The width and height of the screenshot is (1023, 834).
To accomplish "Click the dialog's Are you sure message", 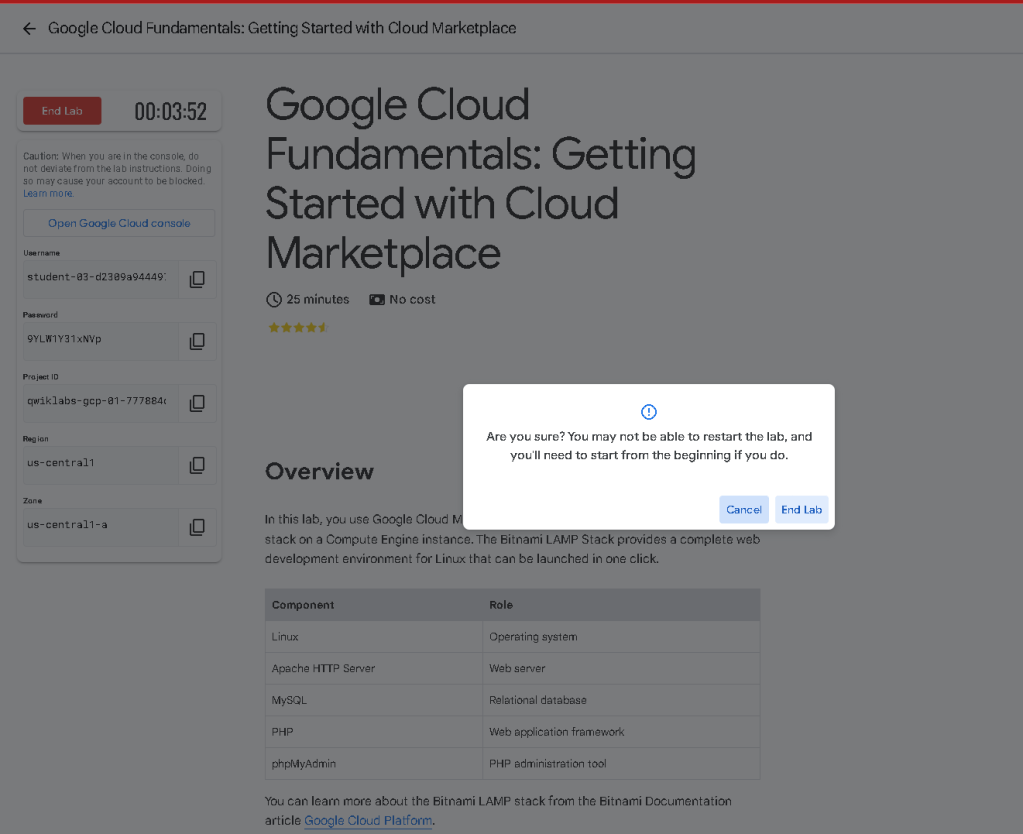I will click(649, 446).
